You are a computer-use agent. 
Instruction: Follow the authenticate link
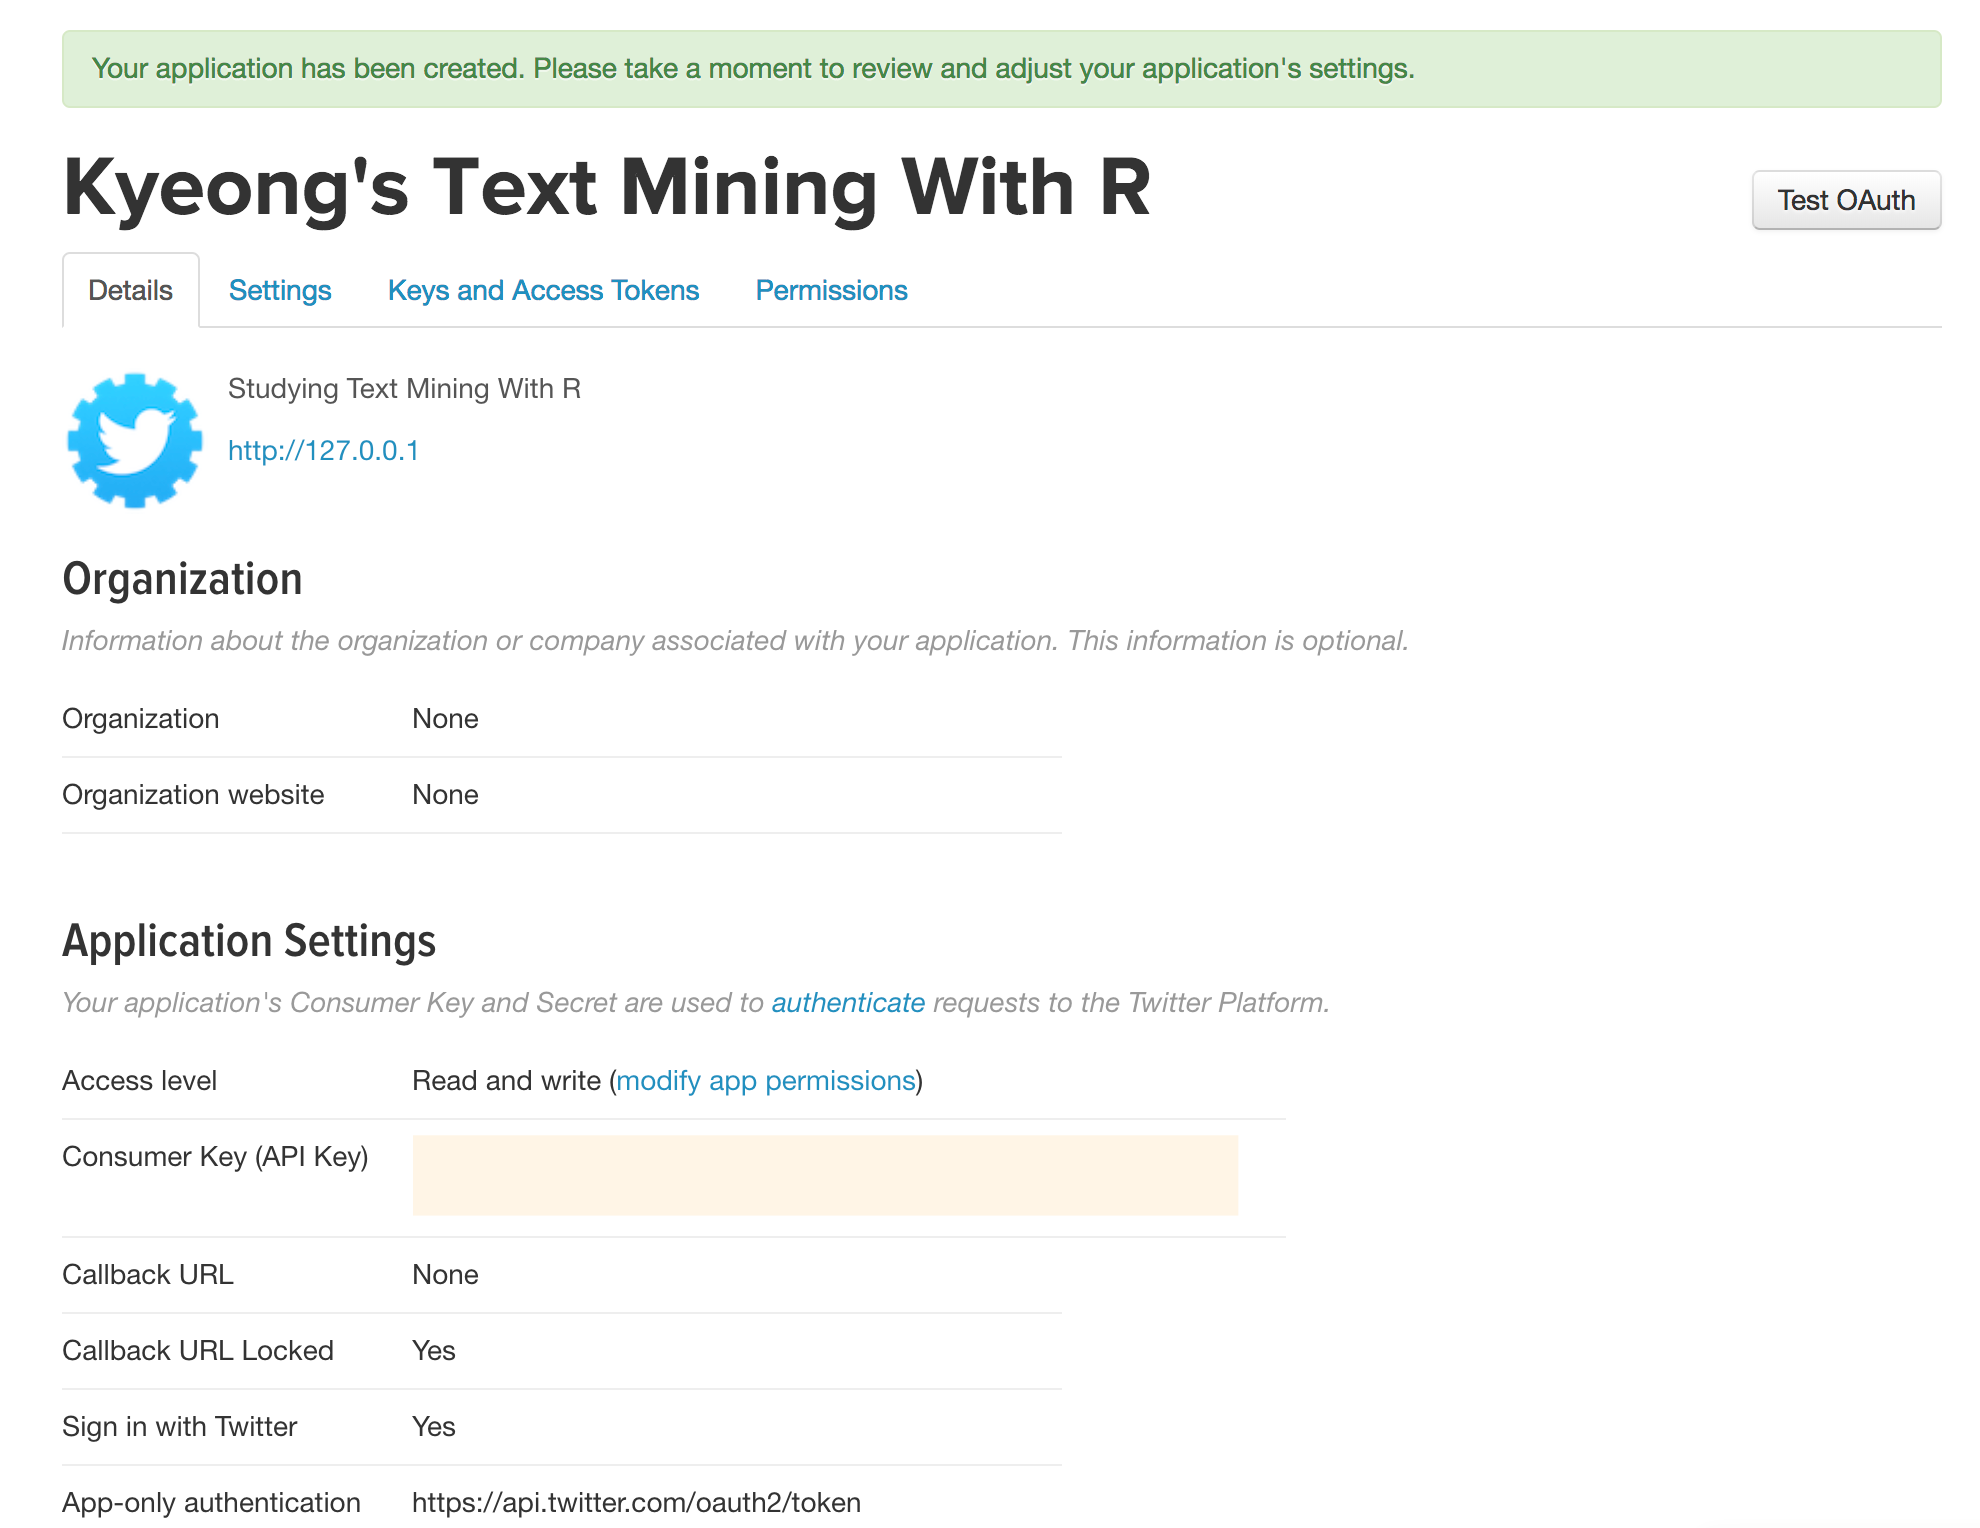pyautogui.click(x=848, y=1002)
